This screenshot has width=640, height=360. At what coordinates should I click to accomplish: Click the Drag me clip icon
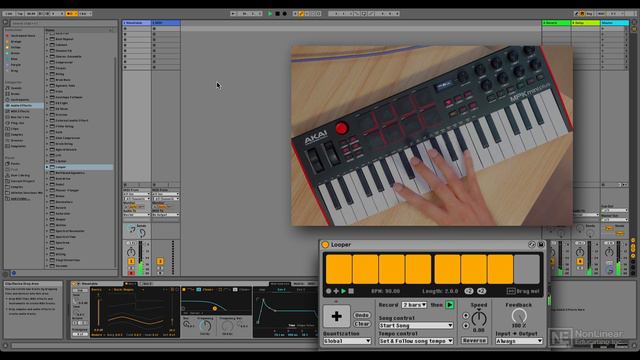click(x=511, y=291)
